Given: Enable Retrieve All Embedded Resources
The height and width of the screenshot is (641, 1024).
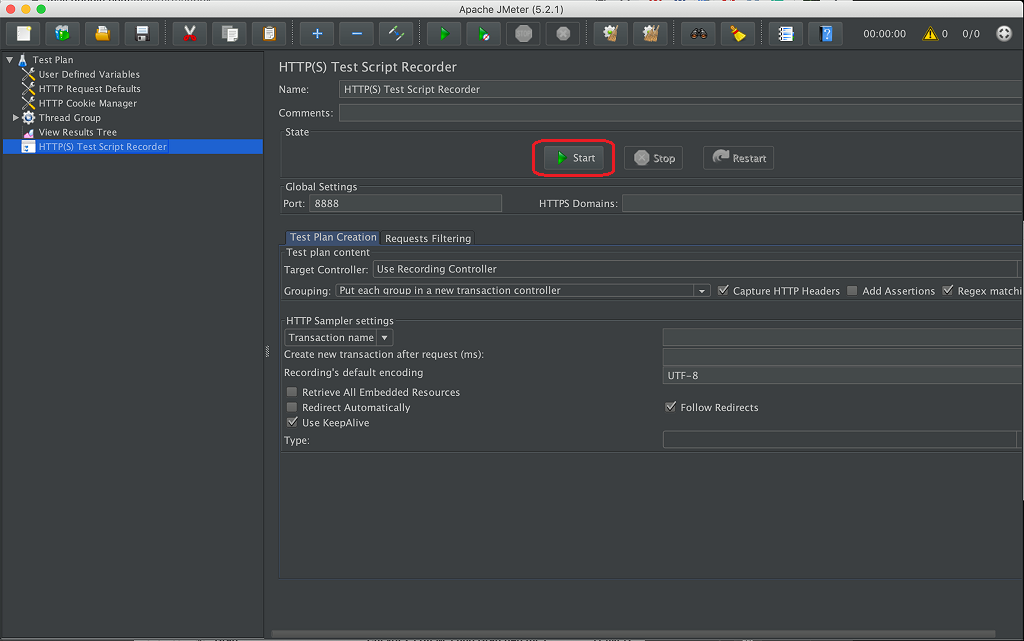Looking at the screenshot, I should (x=292, y=392).
